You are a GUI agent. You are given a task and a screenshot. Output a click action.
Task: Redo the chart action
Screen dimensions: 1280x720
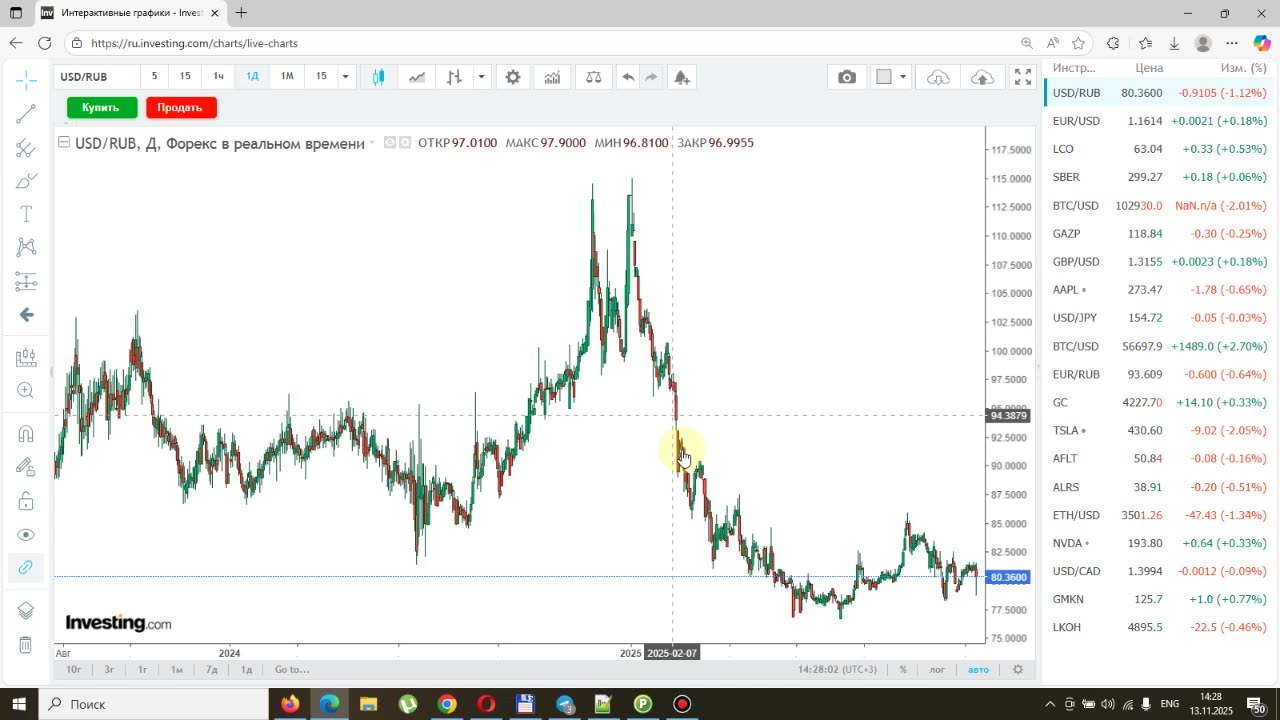(651, 77)
